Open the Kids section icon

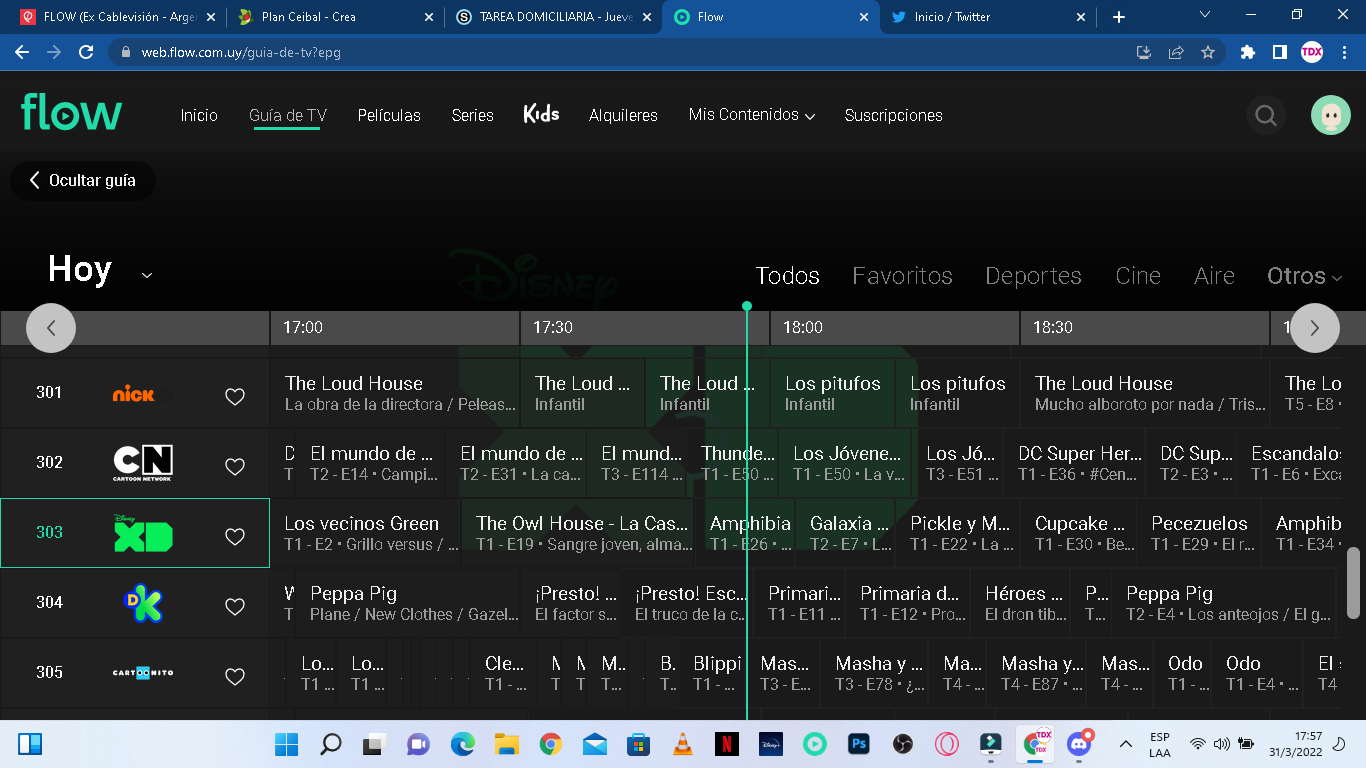pyautogui.click(x=541, y=114)
